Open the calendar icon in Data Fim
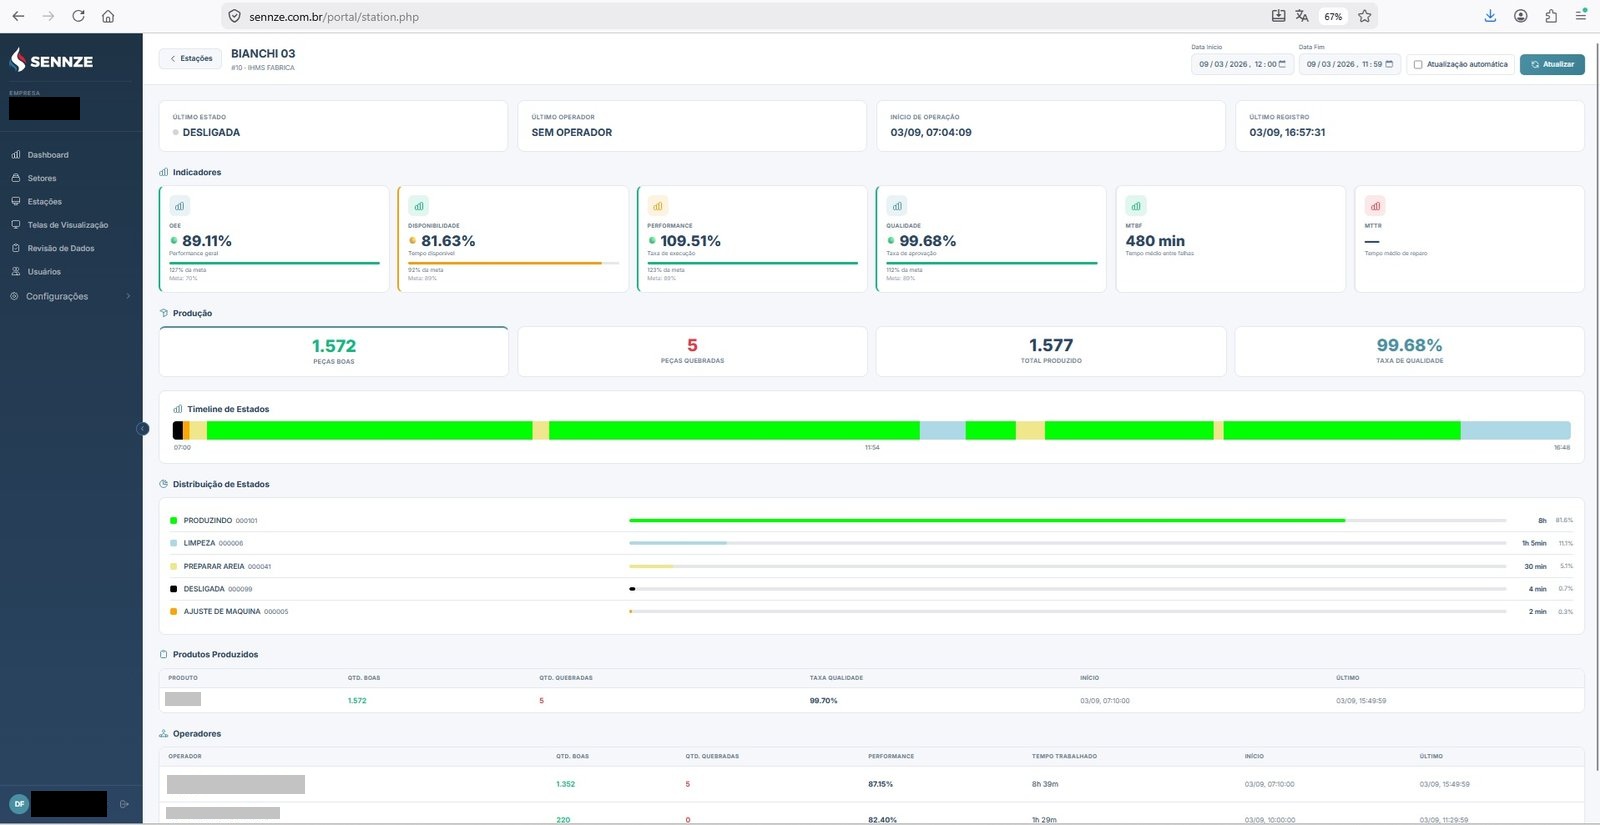Image resolution: width=1600 pixels, height=825 pixels. pyautogui.click(x=1389, y=64)
